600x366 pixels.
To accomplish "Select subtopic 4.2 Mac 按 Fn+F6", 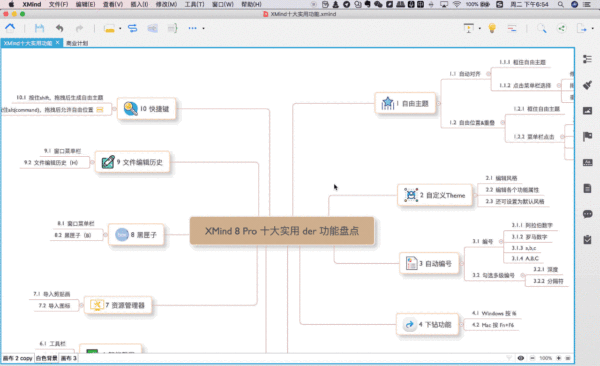I will [x=493, y=325].
